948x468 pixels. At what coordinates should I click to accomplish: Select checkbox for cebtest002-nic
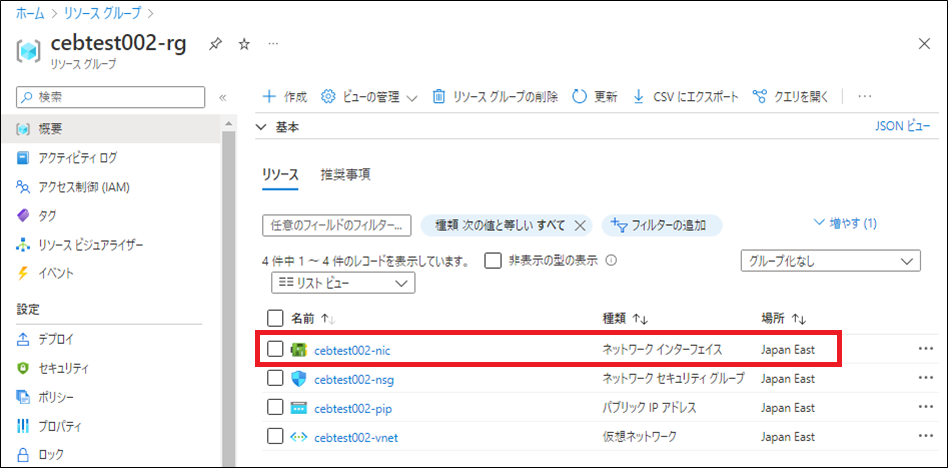275,349
